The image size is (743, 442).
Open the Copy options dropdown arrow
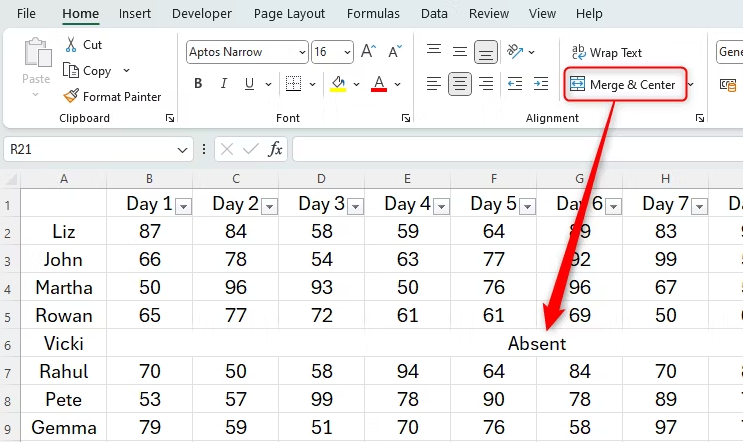pyautogui.click(x=127, y=71)
